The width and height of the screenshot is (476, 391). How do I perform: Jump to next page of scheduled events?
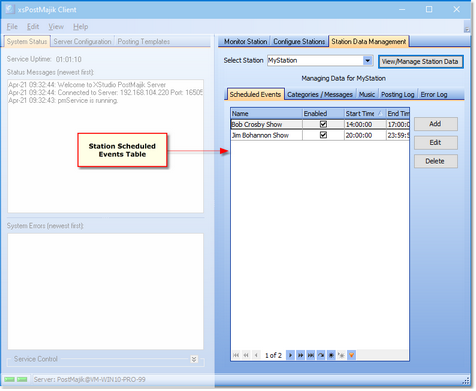click(300, 355)
